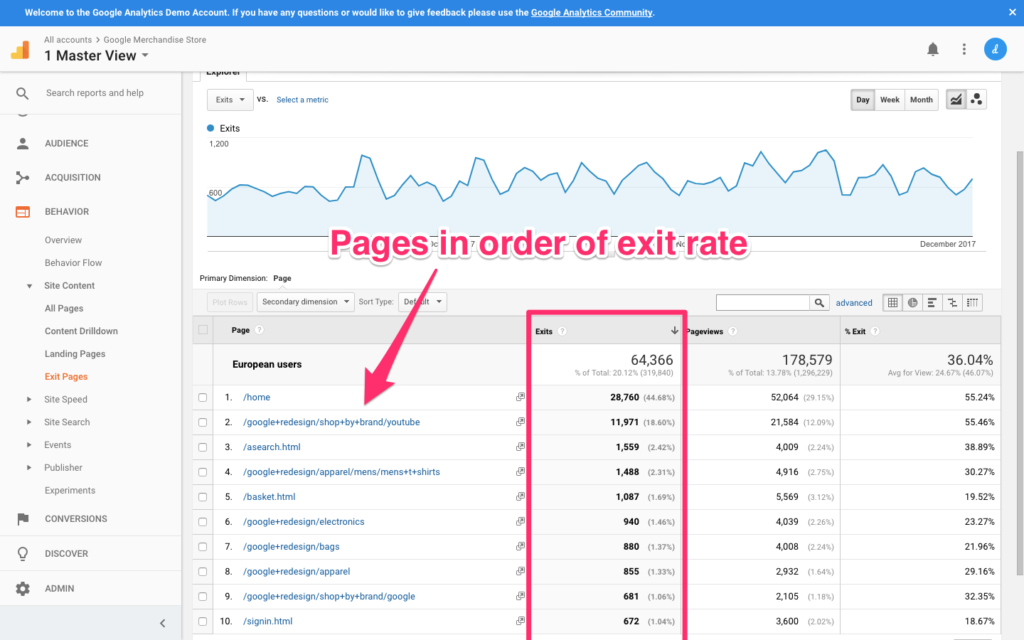Open the Exits metric dropdown
This screenshot has height=640, width=1024.
click(x=229, y=100)
